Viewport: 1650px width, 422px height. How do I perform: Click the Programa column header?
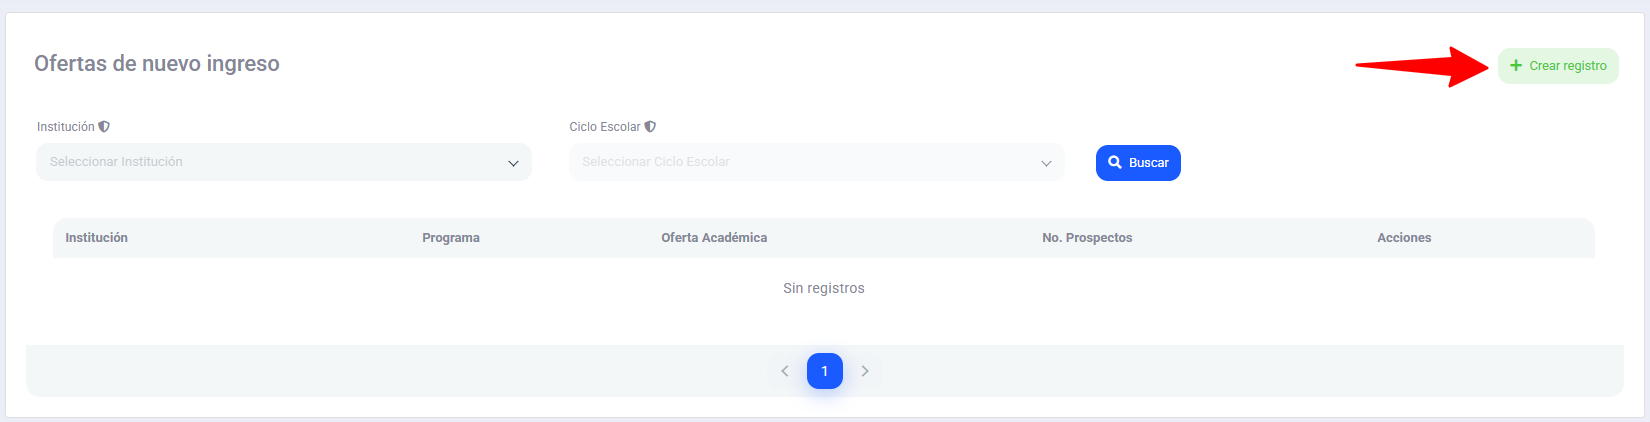451,238
